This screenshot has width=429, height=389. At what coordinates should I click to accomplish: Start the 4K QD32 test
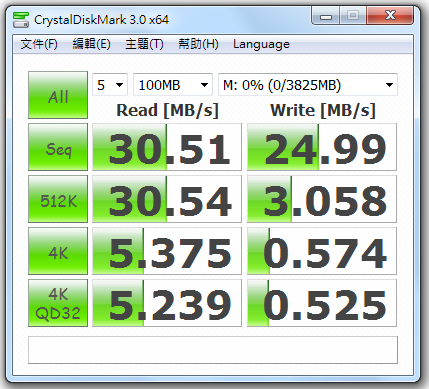(58, 303)
